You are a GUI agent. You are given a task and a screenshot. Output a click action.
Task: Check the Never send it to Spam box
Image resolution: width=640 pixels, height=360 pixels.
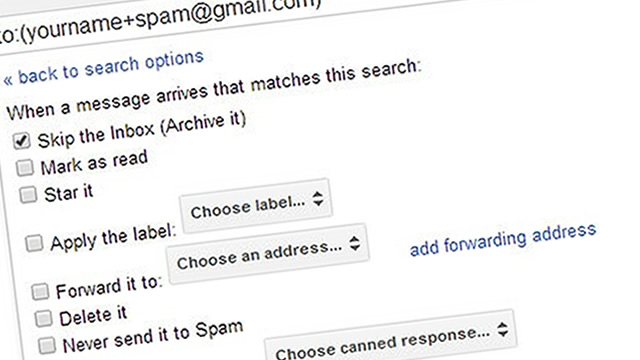point(47,345)
